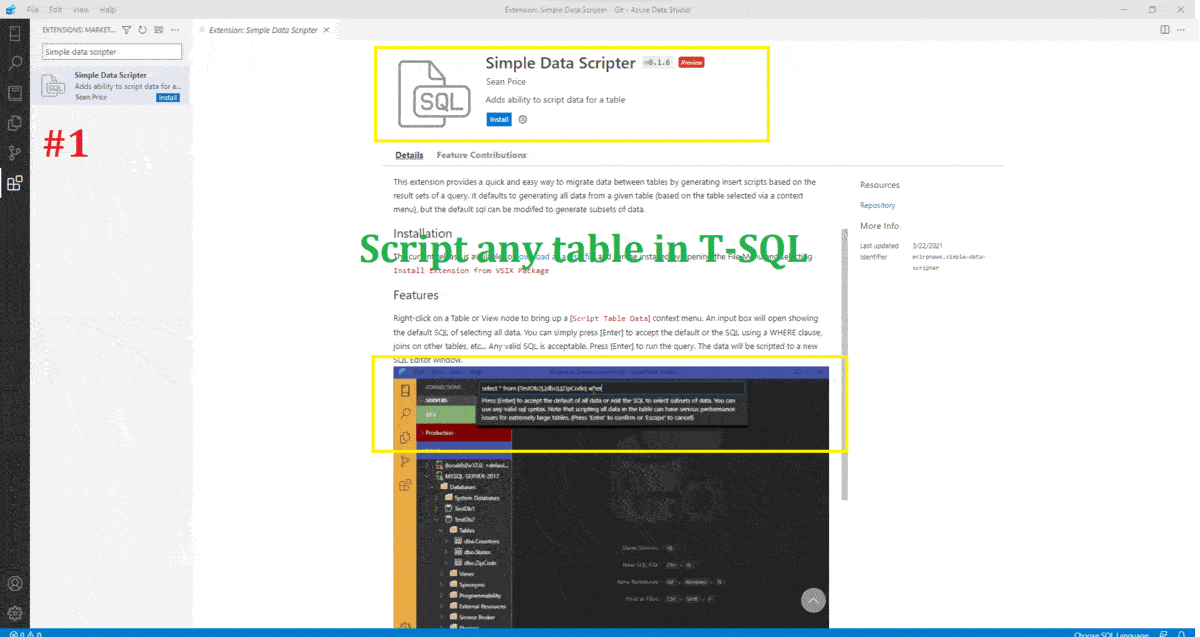1200x637 pixels.
Task: Click the Installation heading
Action: [423, 234]
